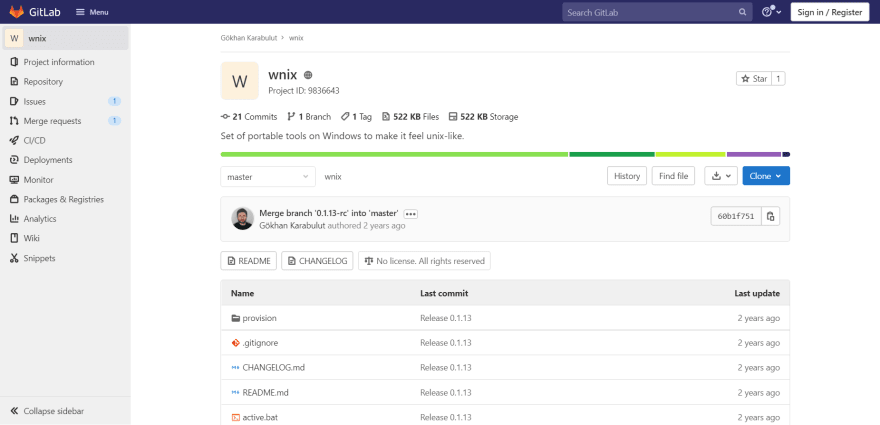
Task: Open the CHANGELOG button
Action: coord(317,261)
